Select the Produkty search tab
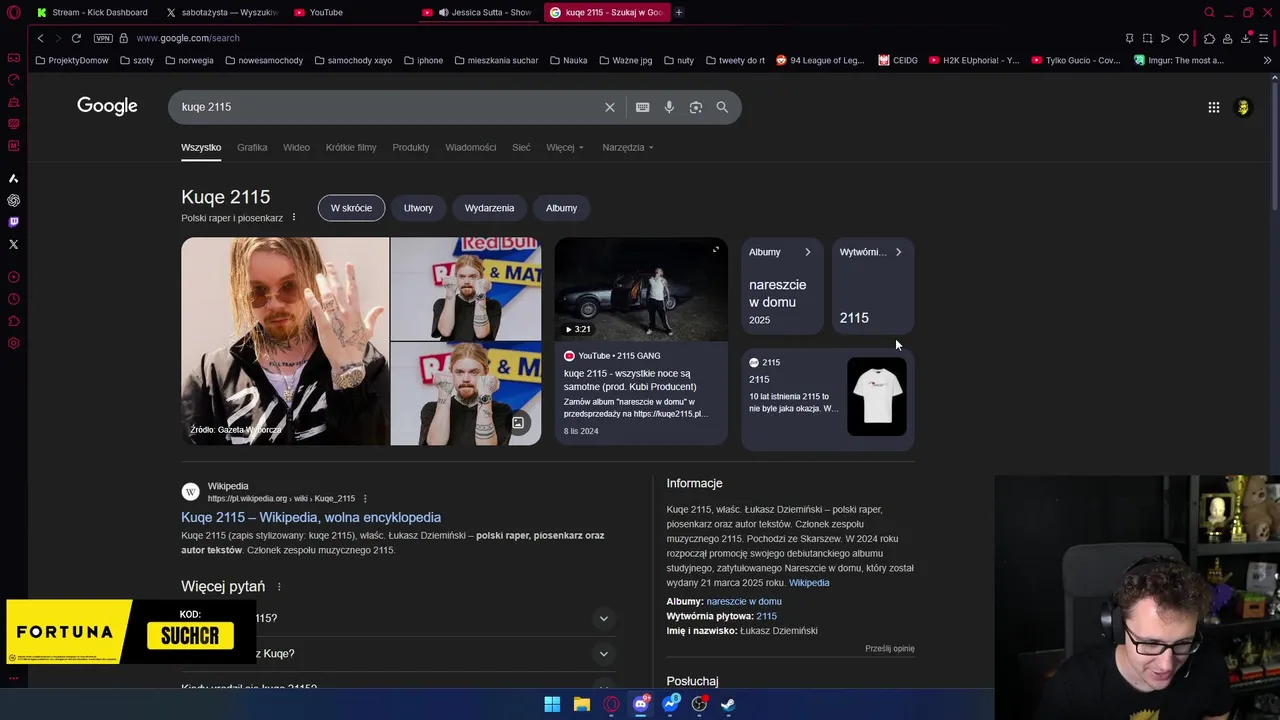Viewport: 1280px width, 720px height. [411, 147]
